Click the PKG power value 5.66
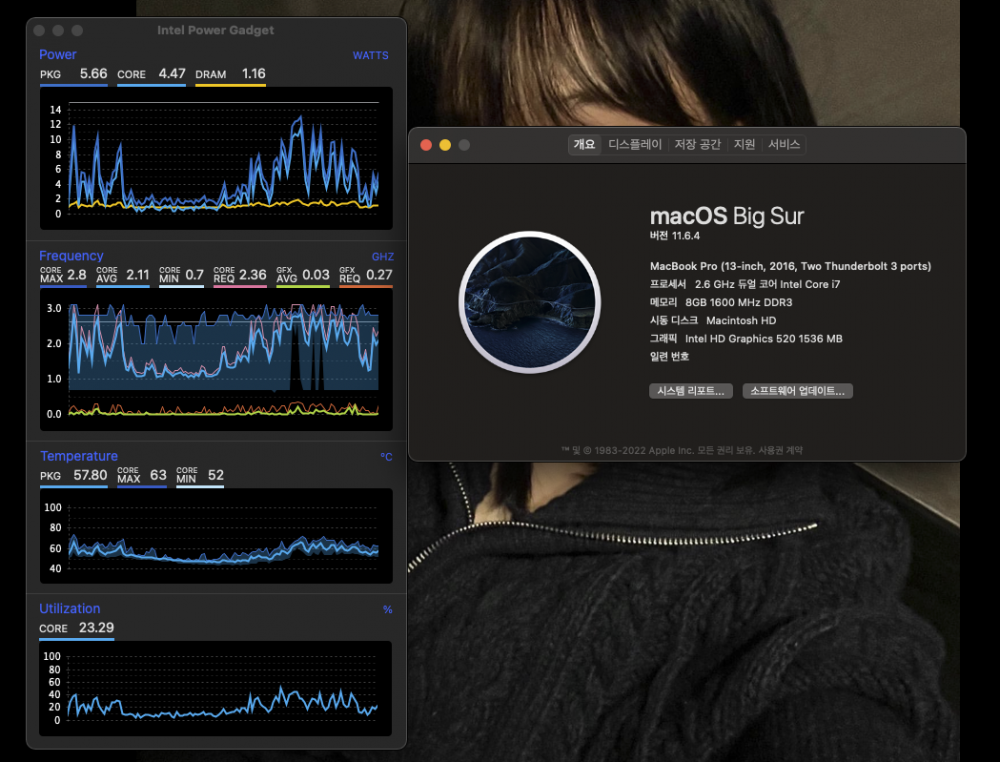 point(93,73)
